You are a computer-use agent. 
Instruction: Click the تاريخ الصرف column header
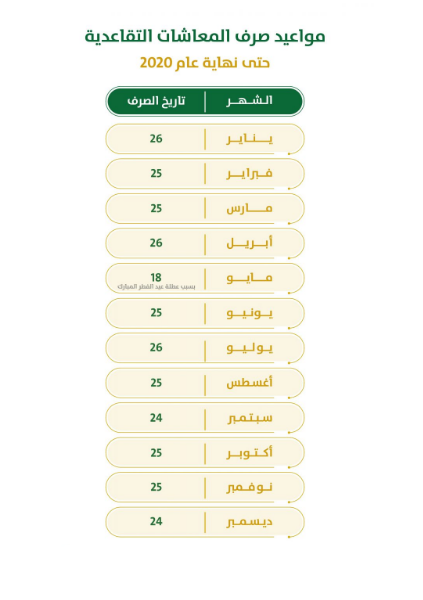[156, 101]
